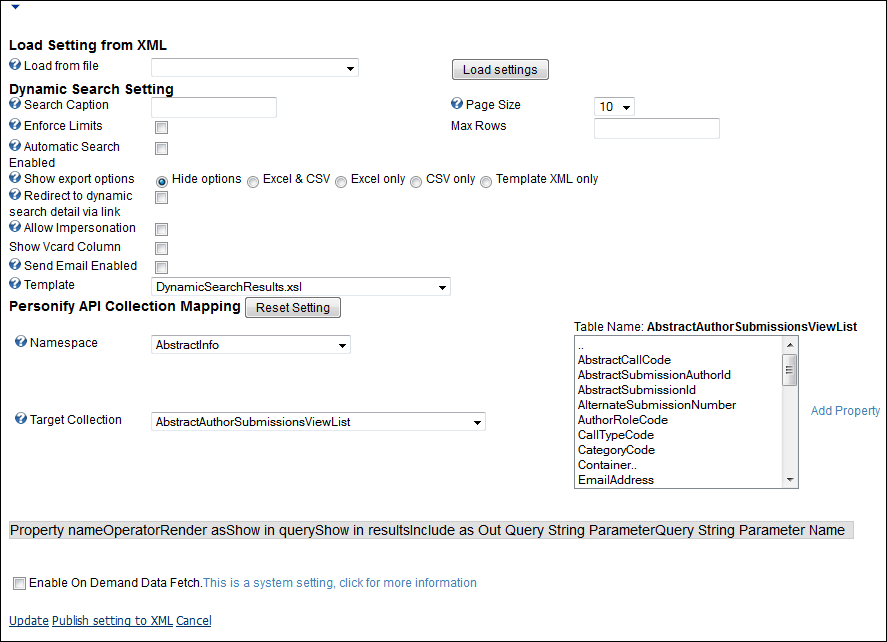
Task: Click the Update link
Action: [29, 621]
